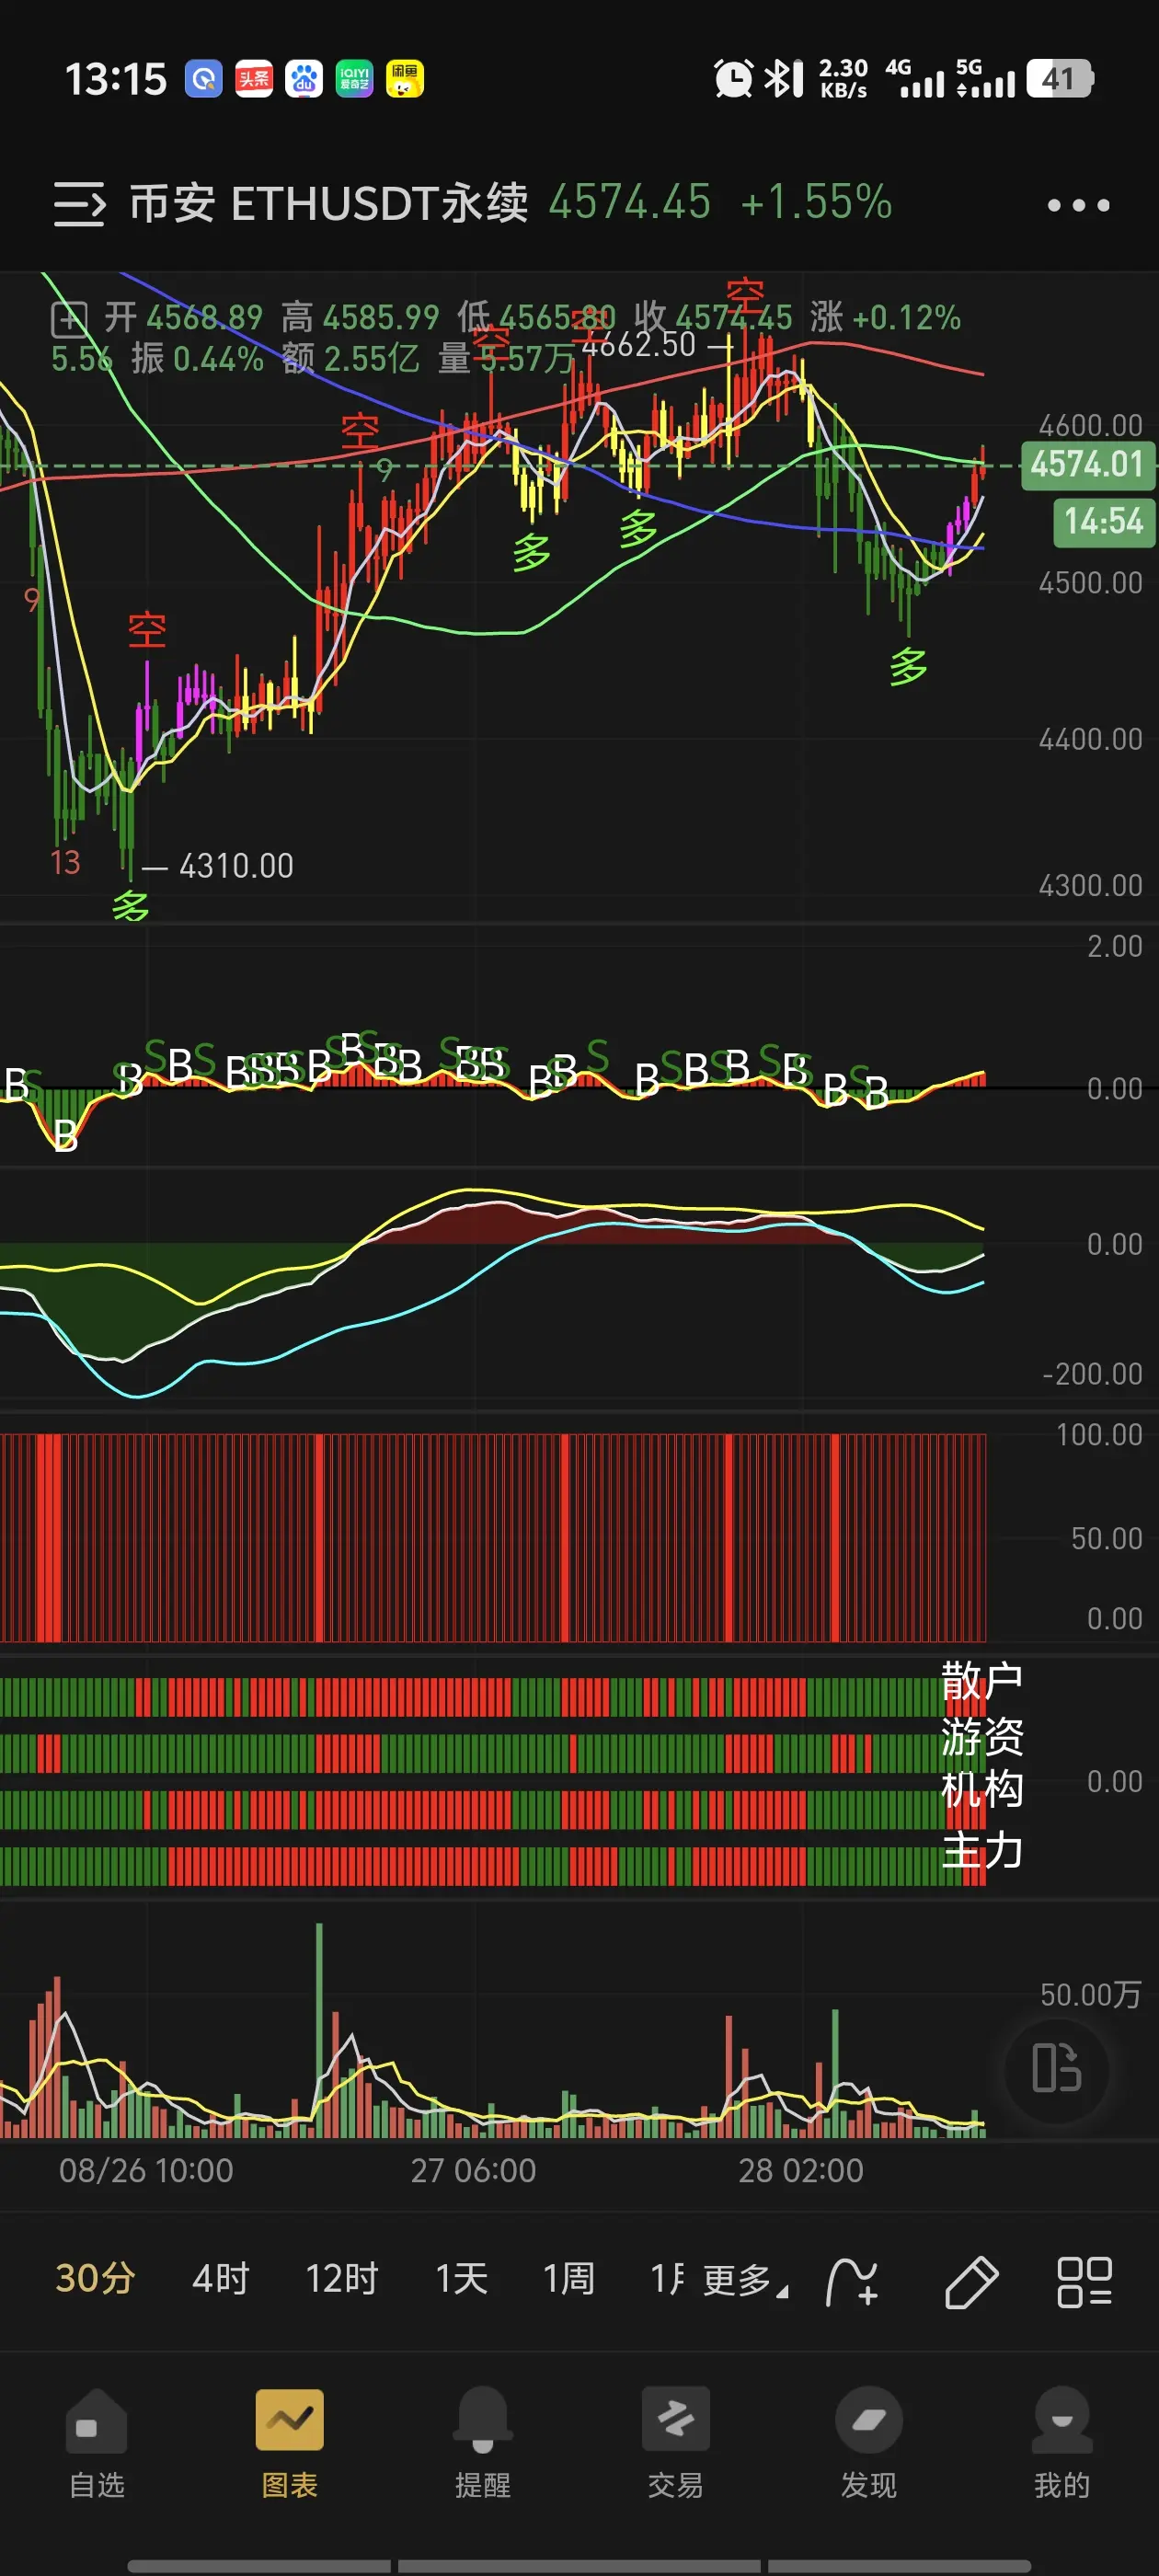Tap the high marker 4662.50

coord(638,345)
